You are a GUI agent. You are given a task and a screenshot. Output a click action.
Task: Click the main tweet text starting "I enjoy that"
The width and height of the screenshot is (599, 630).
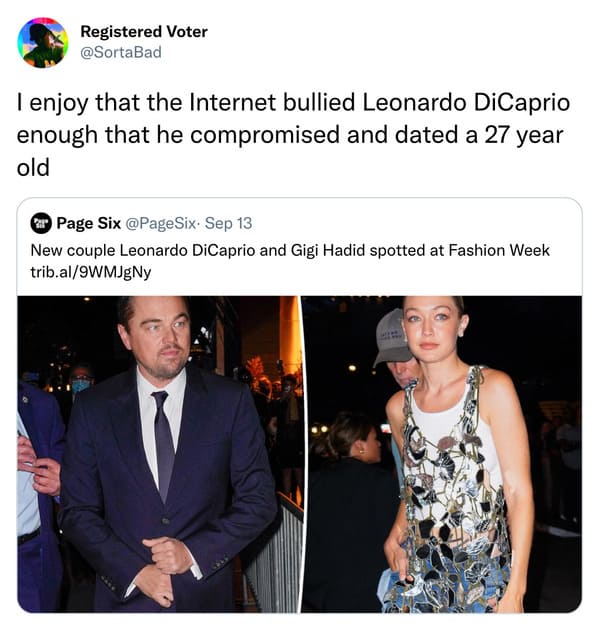pos(293,135)
